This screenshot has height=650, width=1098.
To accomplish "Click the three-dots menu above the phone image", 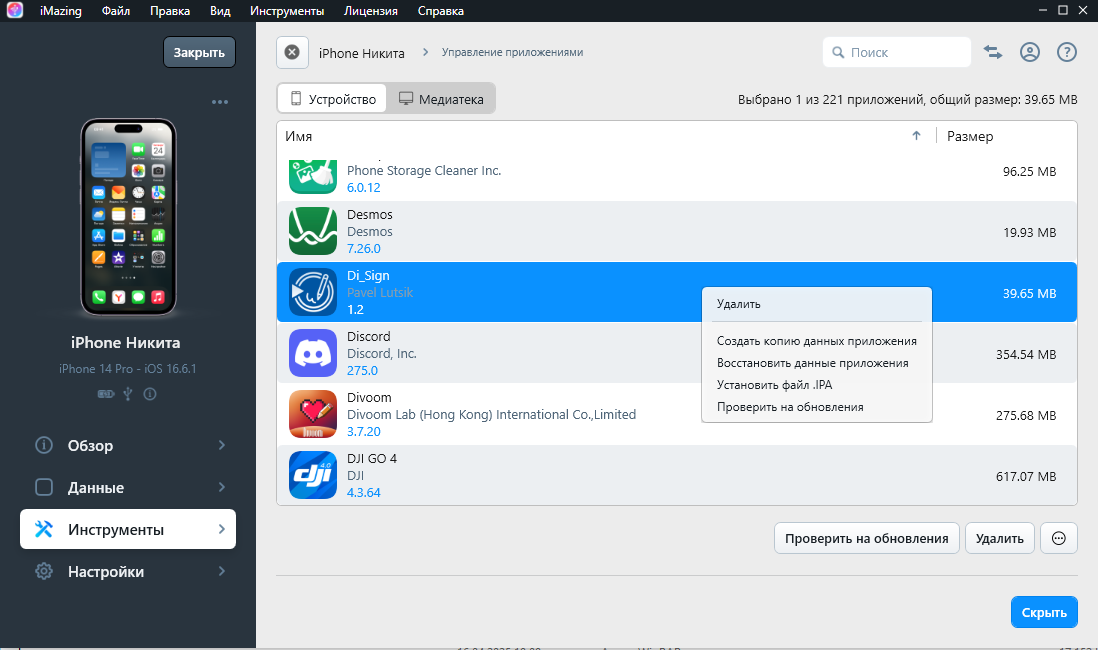I will tap(220, 102).
